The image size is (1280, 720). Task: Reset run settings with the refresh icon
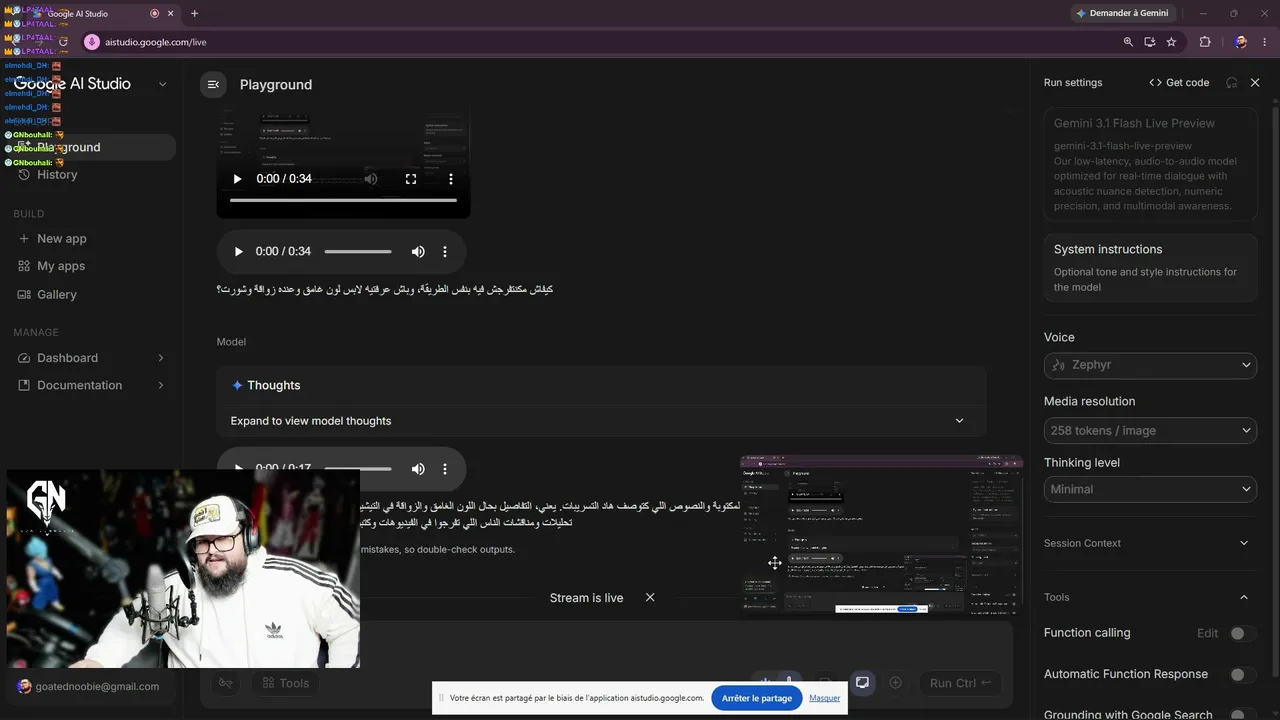tap(1231, 83)
